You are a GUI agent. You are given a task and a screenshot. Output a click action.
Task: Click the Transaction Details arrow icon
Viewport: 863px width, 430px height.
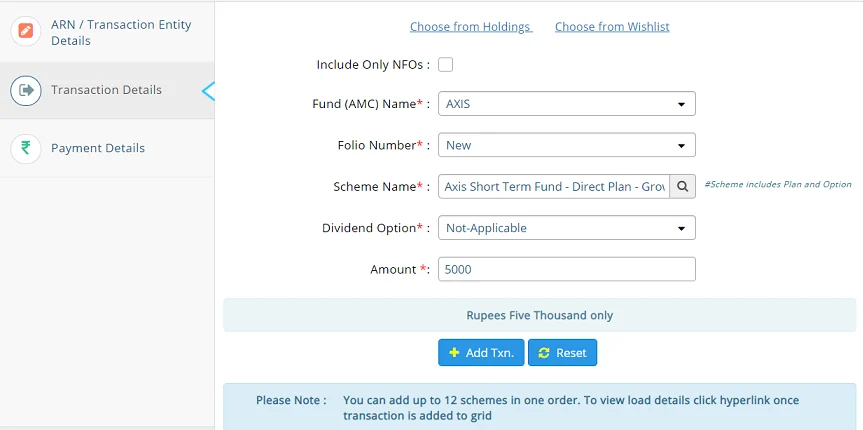coord(26,90)
